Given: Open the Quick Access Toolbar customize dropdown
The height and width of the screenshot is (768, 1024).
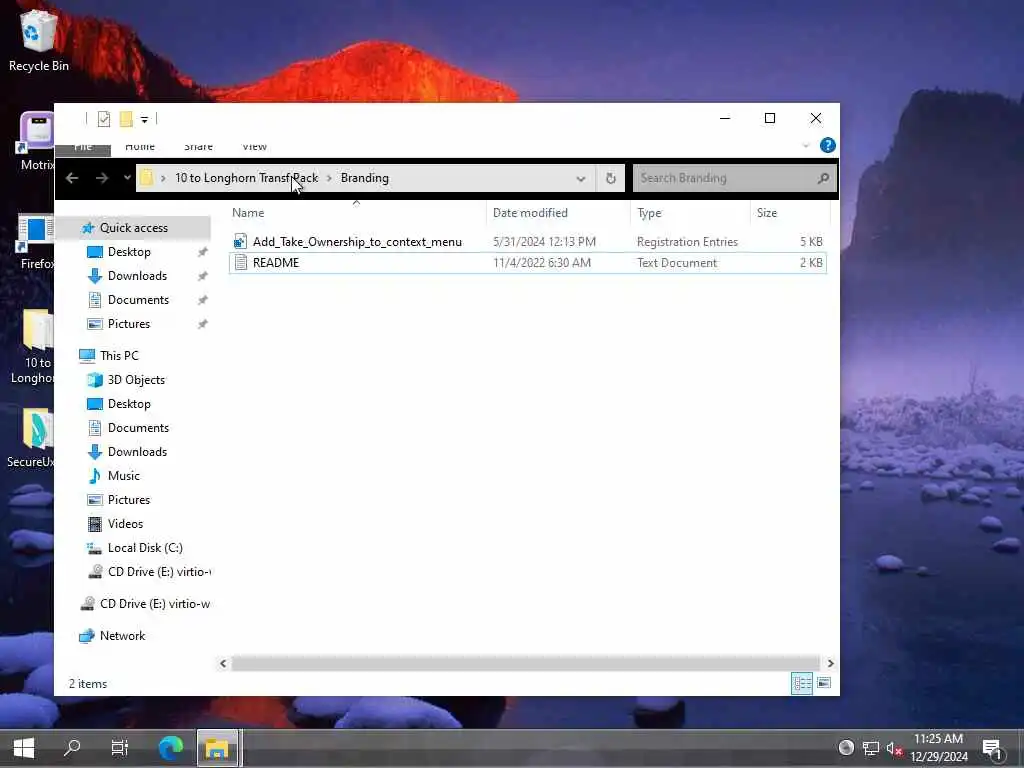Looking at the screenshot, I should (x=144, y=119).
